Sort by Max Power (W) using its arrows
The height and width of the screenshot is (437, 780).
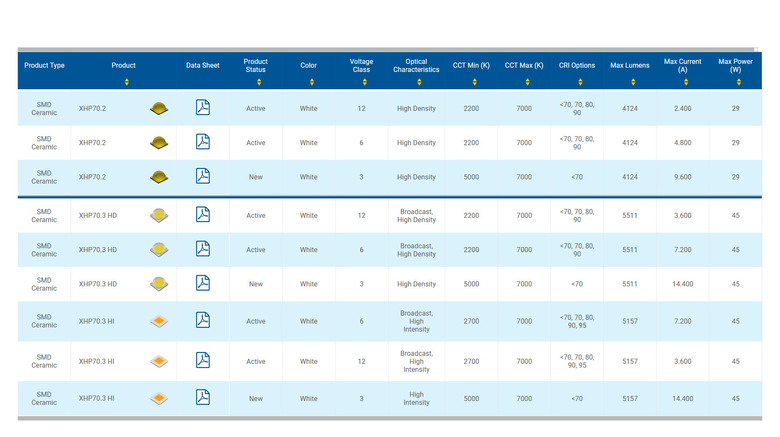(x=739, y=82)
